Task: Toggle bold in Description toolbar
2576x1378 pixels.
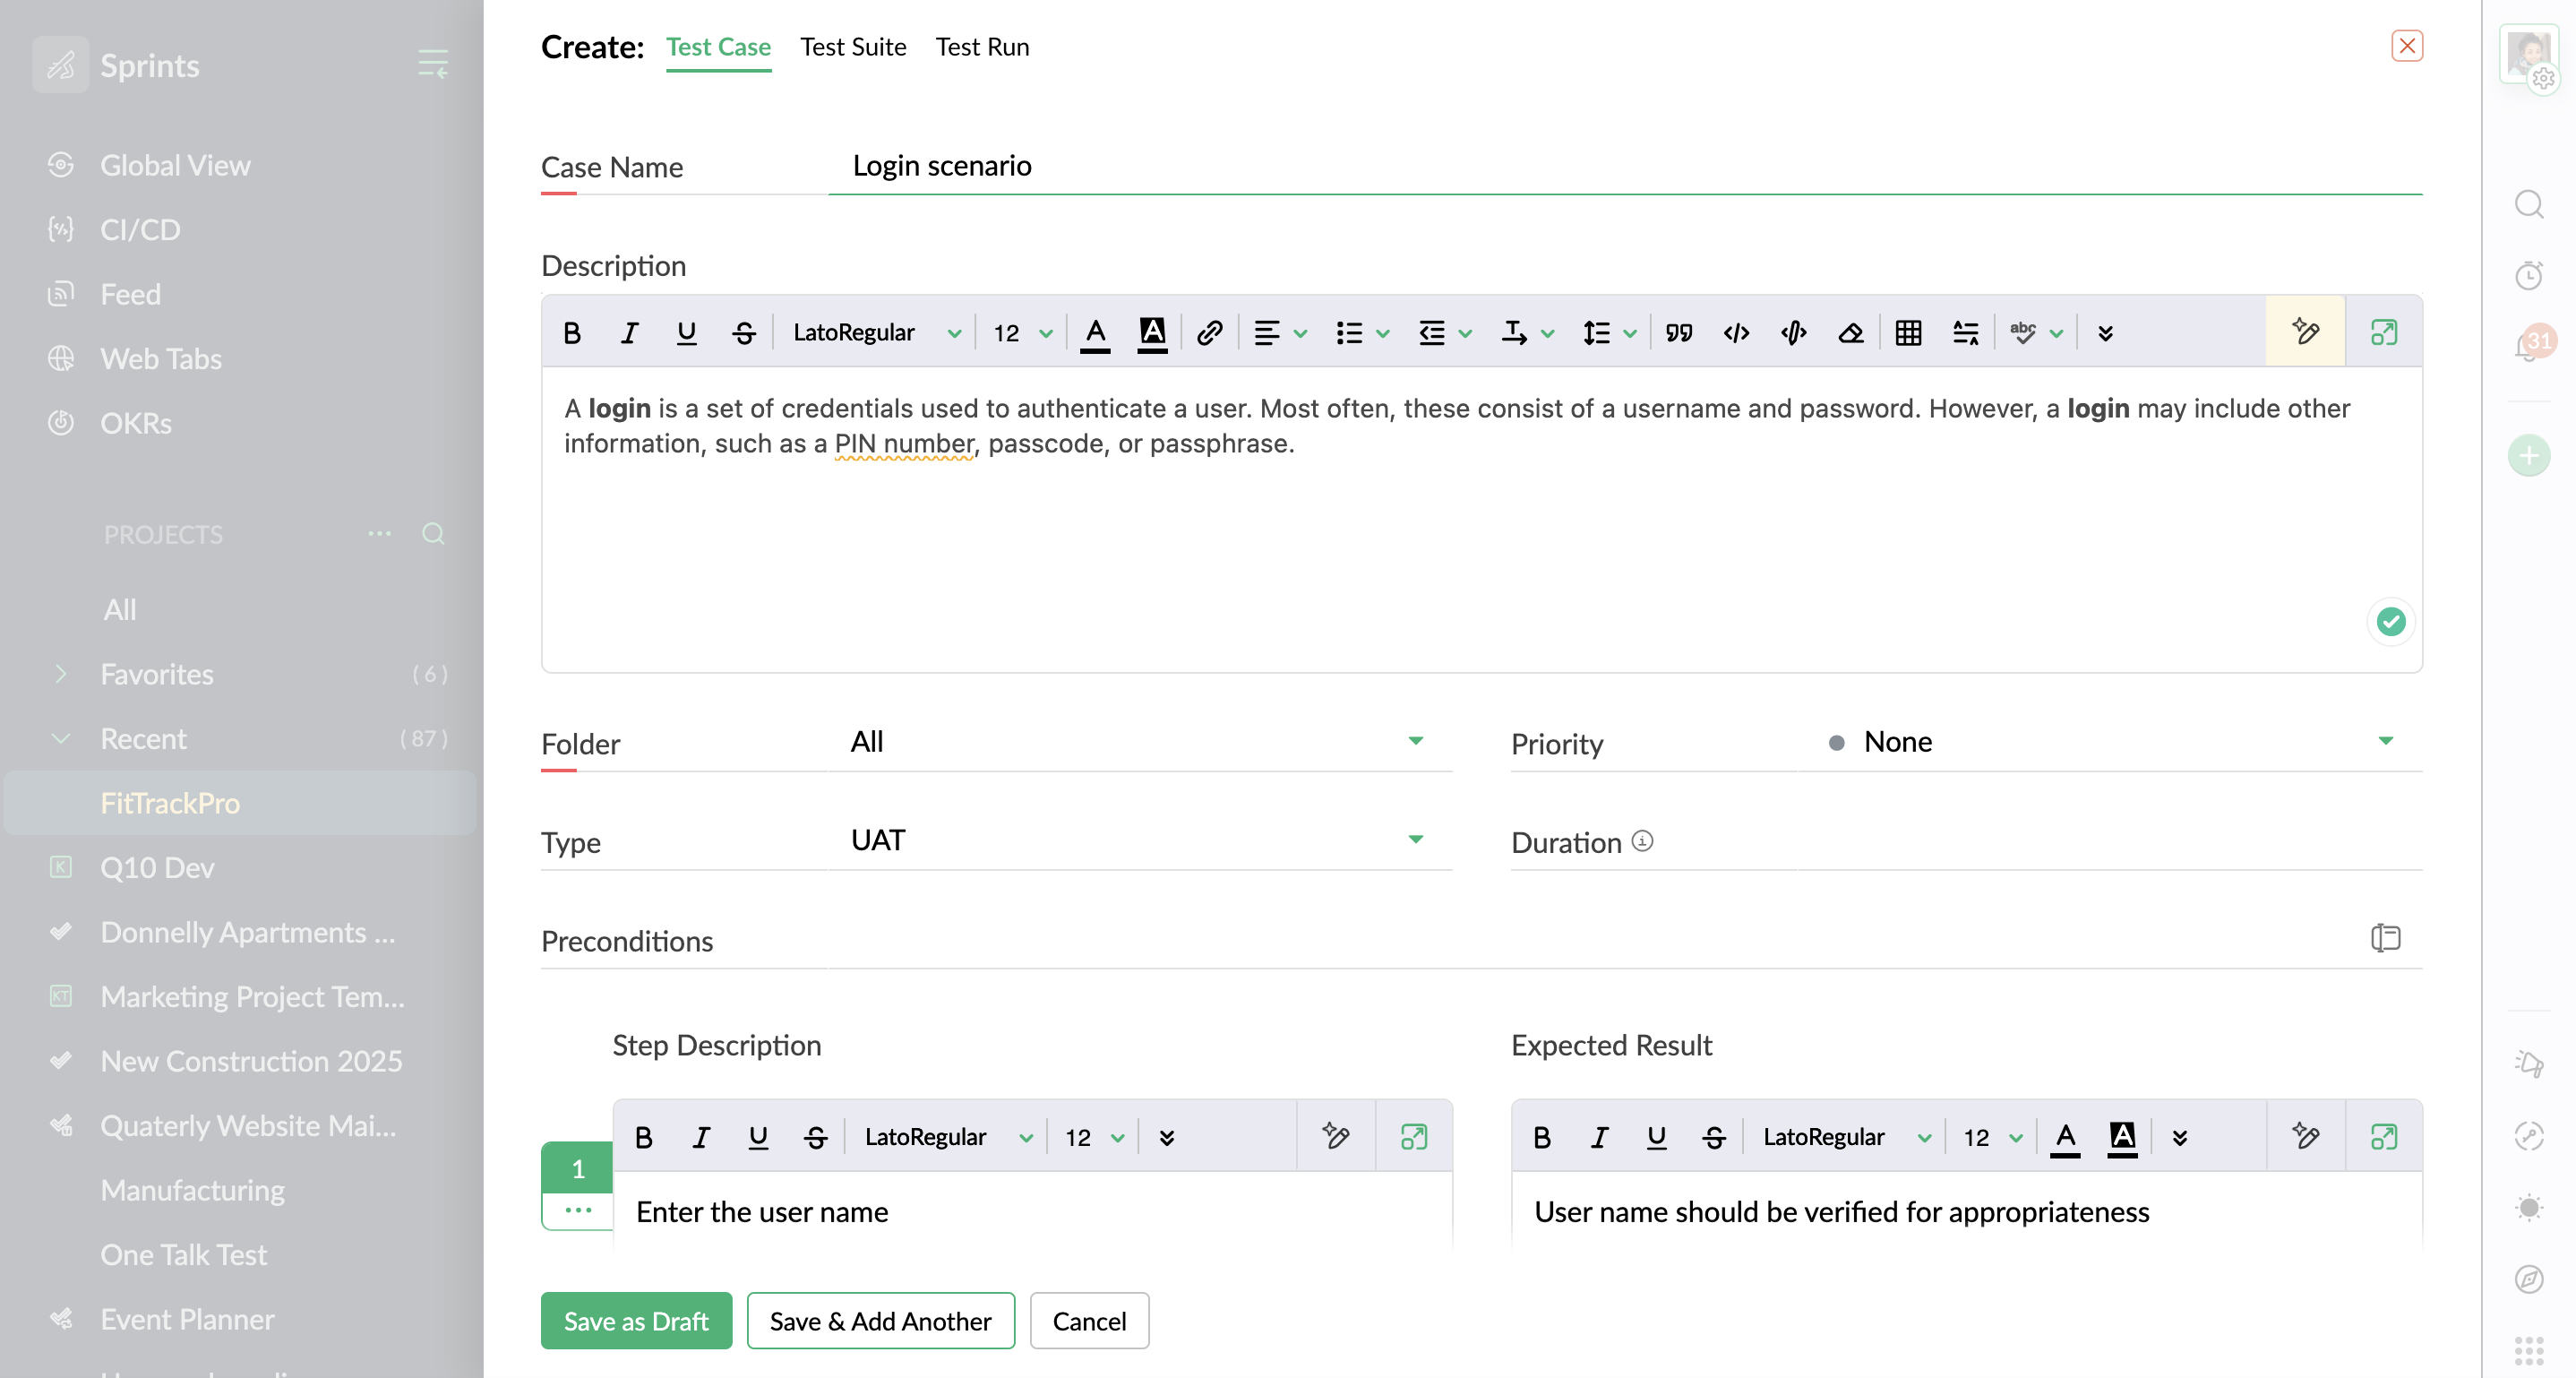Action: [x=572, y=333]
